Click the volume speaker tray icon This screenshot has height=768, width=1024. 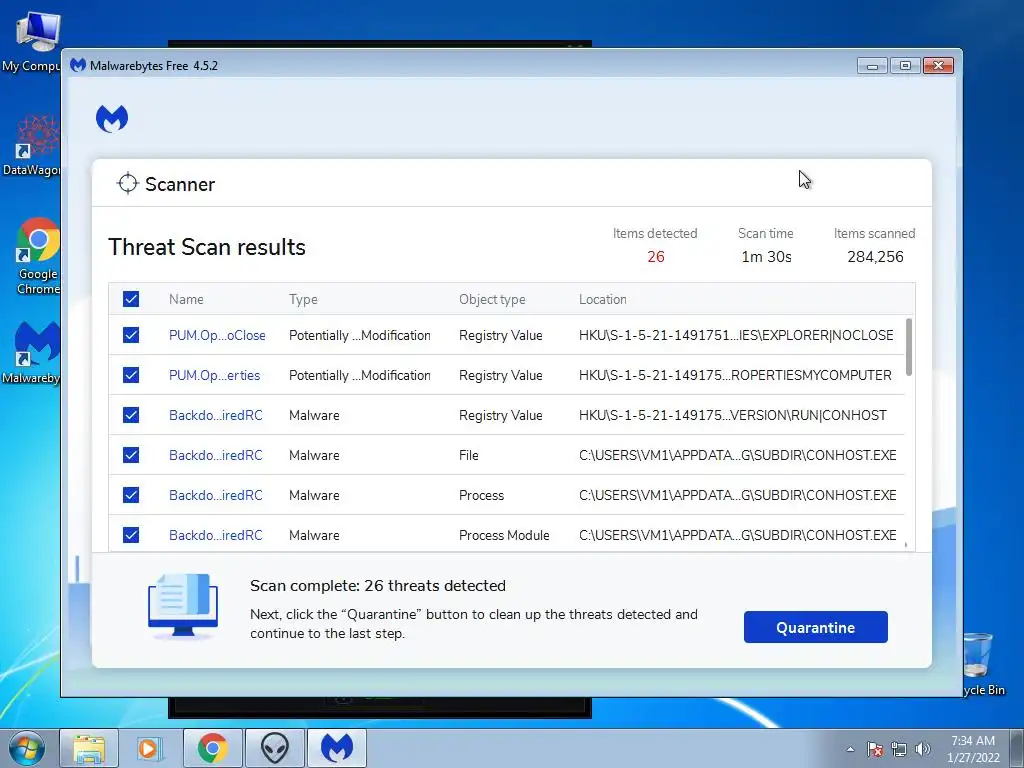923,749
